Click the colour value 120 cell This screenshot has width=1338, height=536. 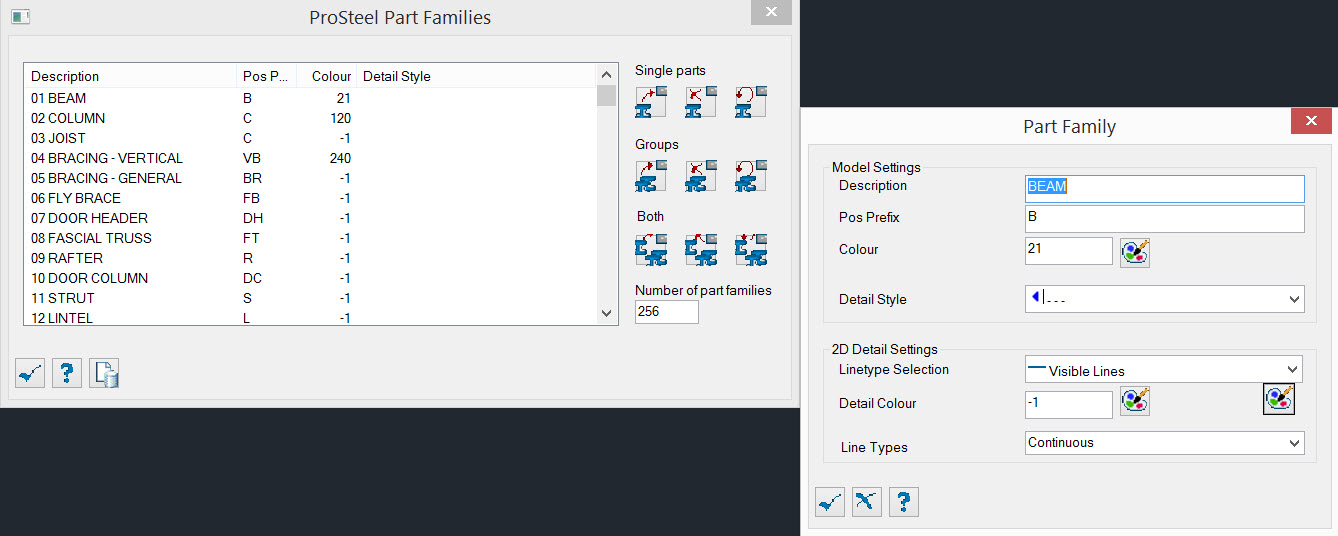(340, 118)
